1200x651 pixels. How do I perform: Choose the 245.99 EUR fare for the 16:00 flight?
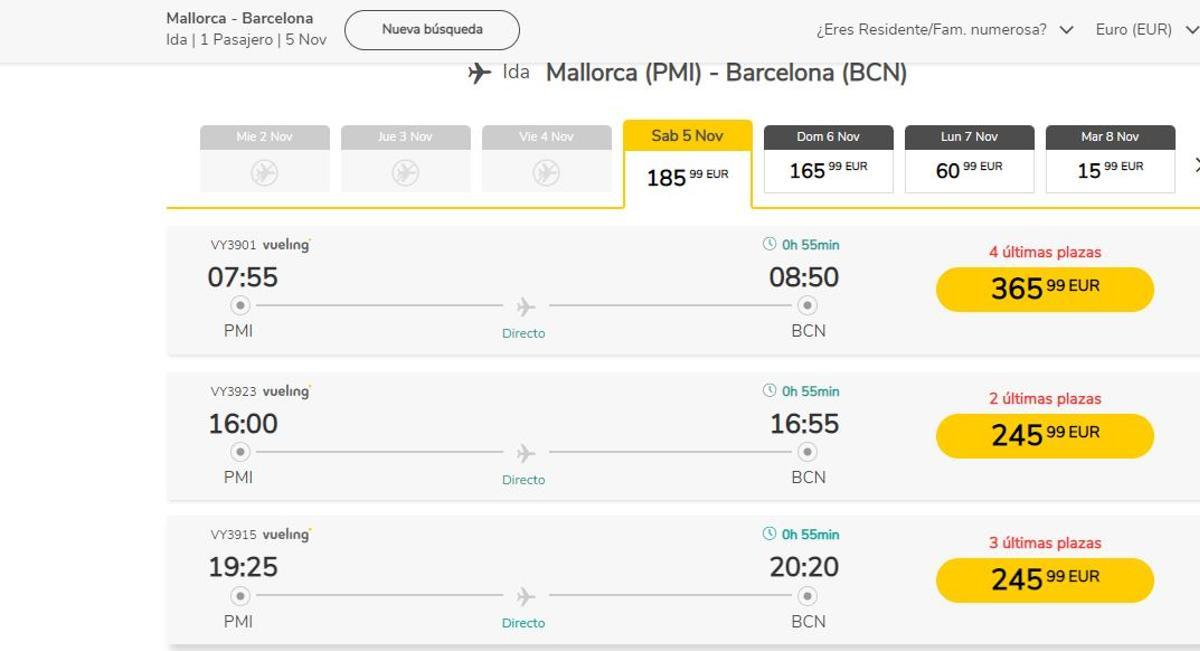point(1044,435)
